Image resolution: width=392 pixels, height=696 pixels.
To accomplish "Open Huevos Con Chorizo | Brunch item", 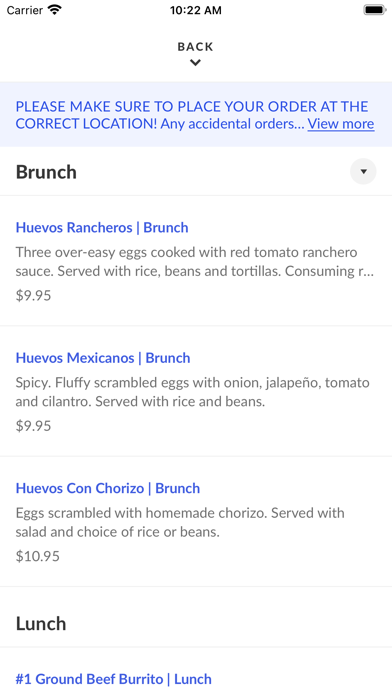I will point(108,488).
